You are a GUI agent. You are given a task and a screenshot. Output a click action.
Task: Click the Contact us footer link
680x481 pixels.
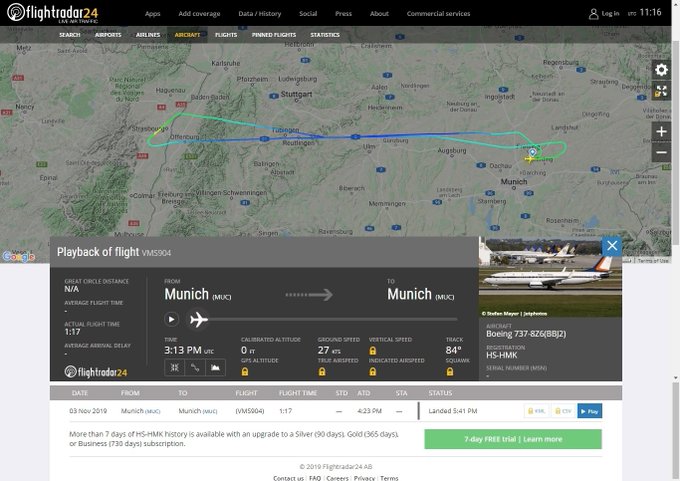(288, 478)
